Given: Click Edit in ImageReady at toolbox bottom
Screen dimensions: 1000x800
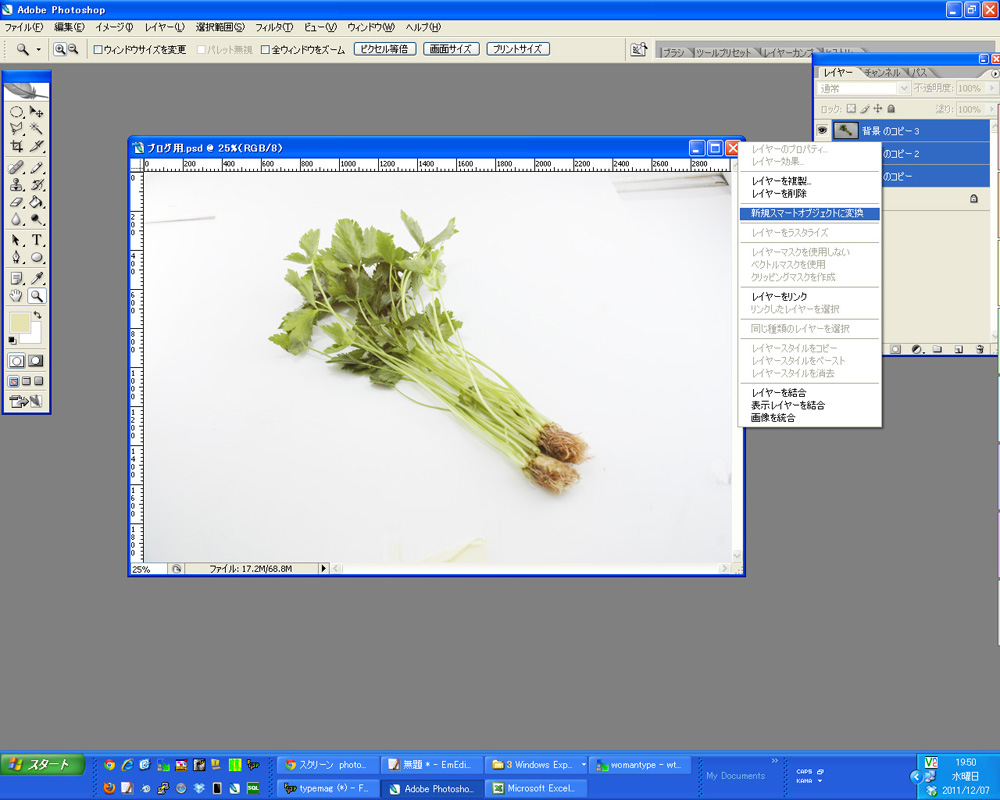Looking at the screenshot, I should [x=26, y=401].
